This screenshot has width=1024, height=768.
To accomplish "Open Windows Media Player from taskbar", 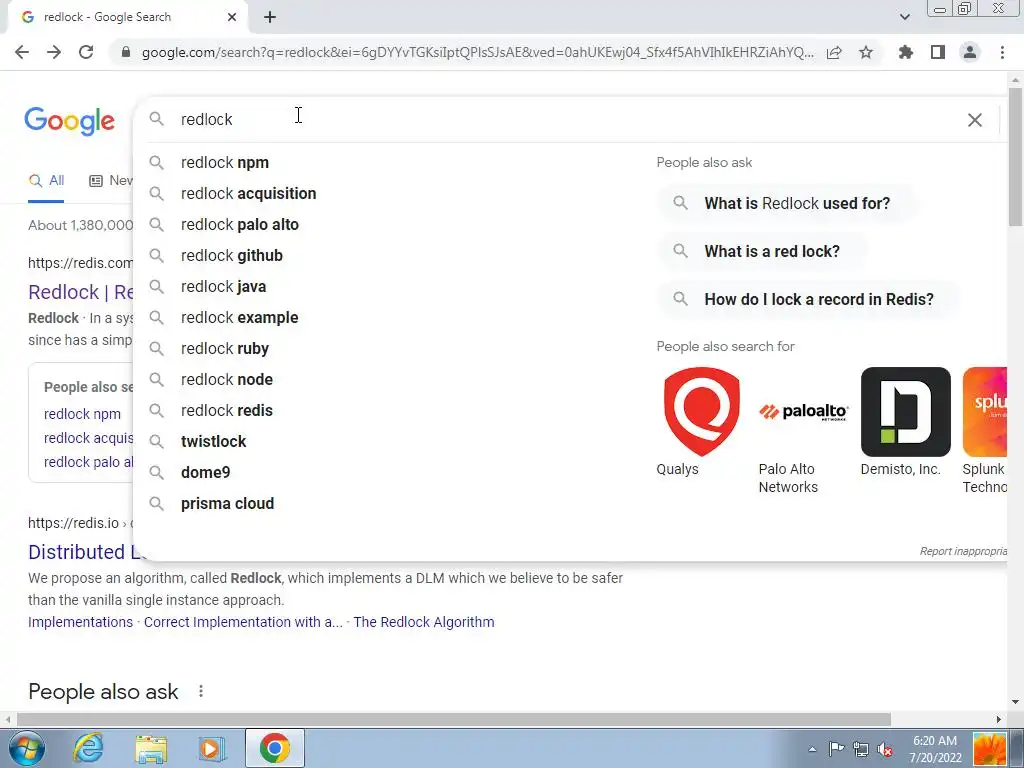I will (x=210, y=748).
